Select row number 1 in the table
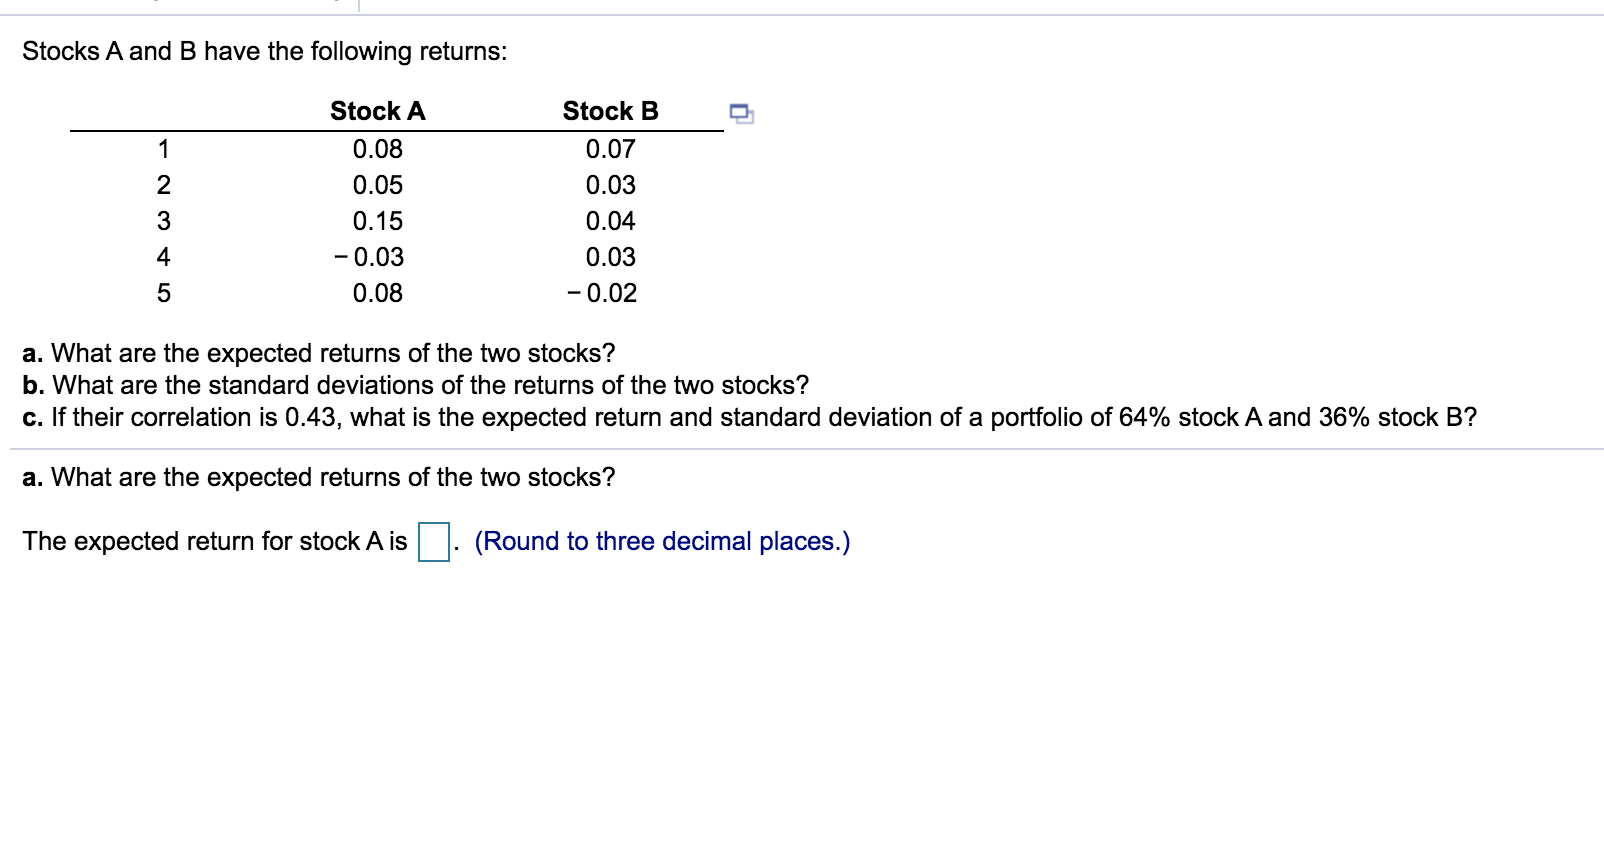Image resolution: width=1604 pixels, height=850 pixels. tap(163, 148)
